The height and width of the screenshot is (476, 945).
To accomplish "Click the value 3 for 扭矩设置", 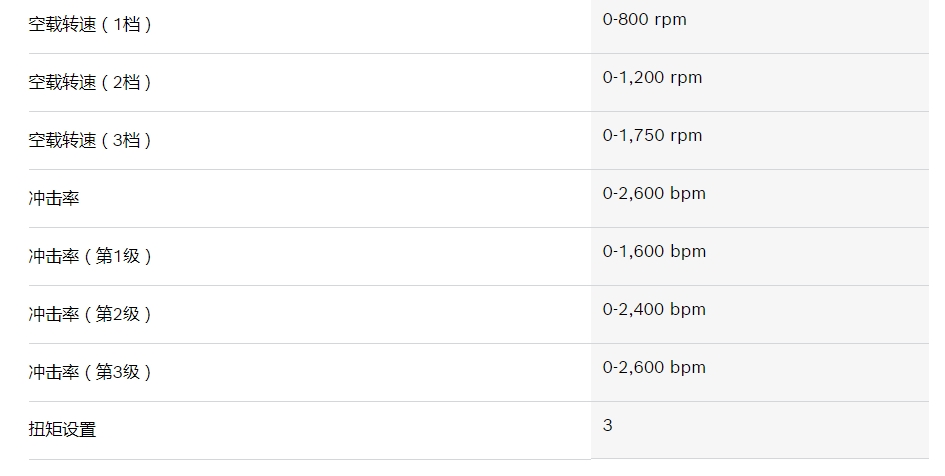I will point(608,425).
